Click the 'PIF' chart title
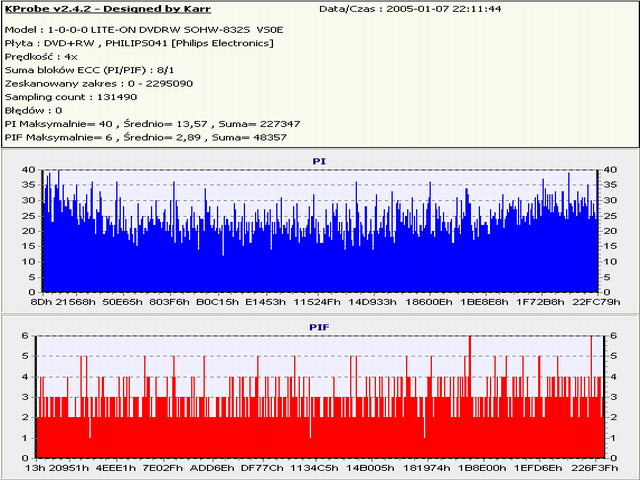This screenshot has height=480, width=640. point(319,327)
